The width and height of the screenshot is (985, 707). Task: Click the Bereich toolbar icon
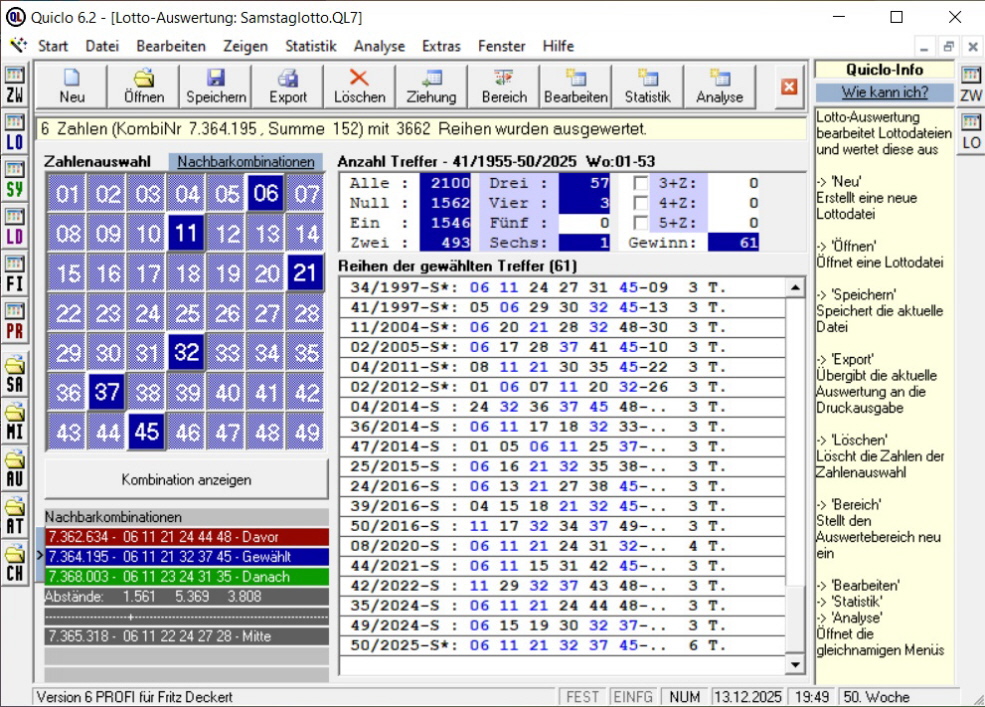504,86
